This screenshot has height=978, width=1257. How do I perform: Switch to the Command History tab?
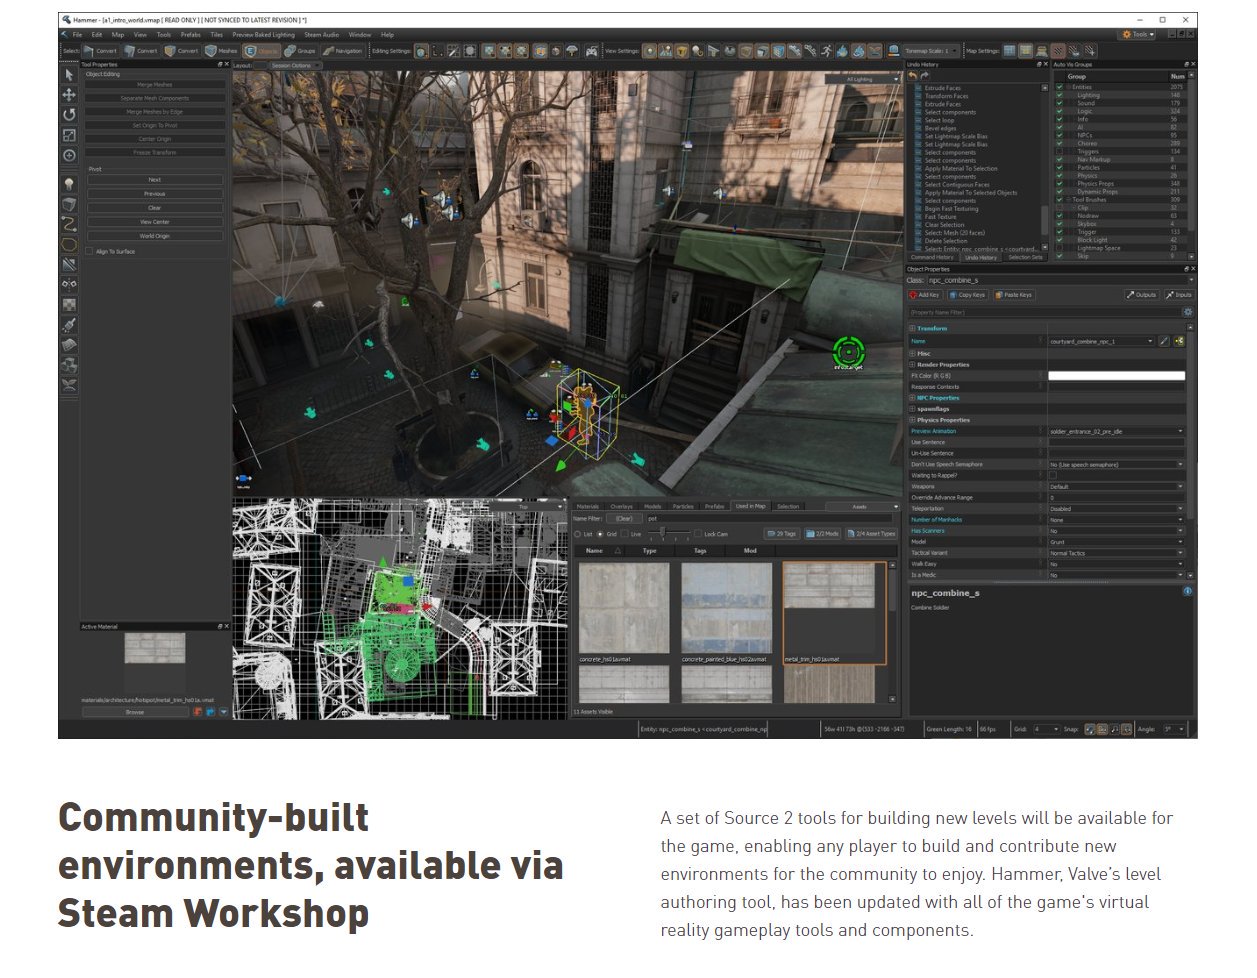pos(932,258)
